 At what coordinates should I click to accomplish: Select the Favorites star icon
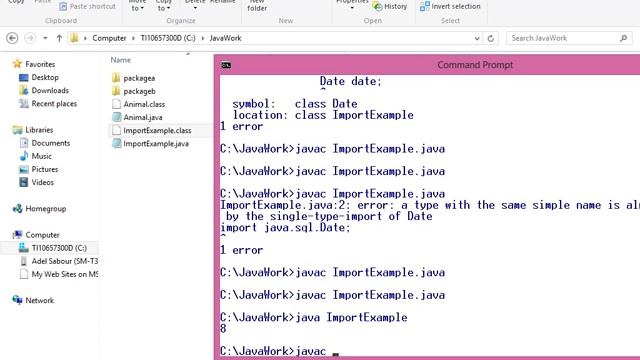click(17, 64)
